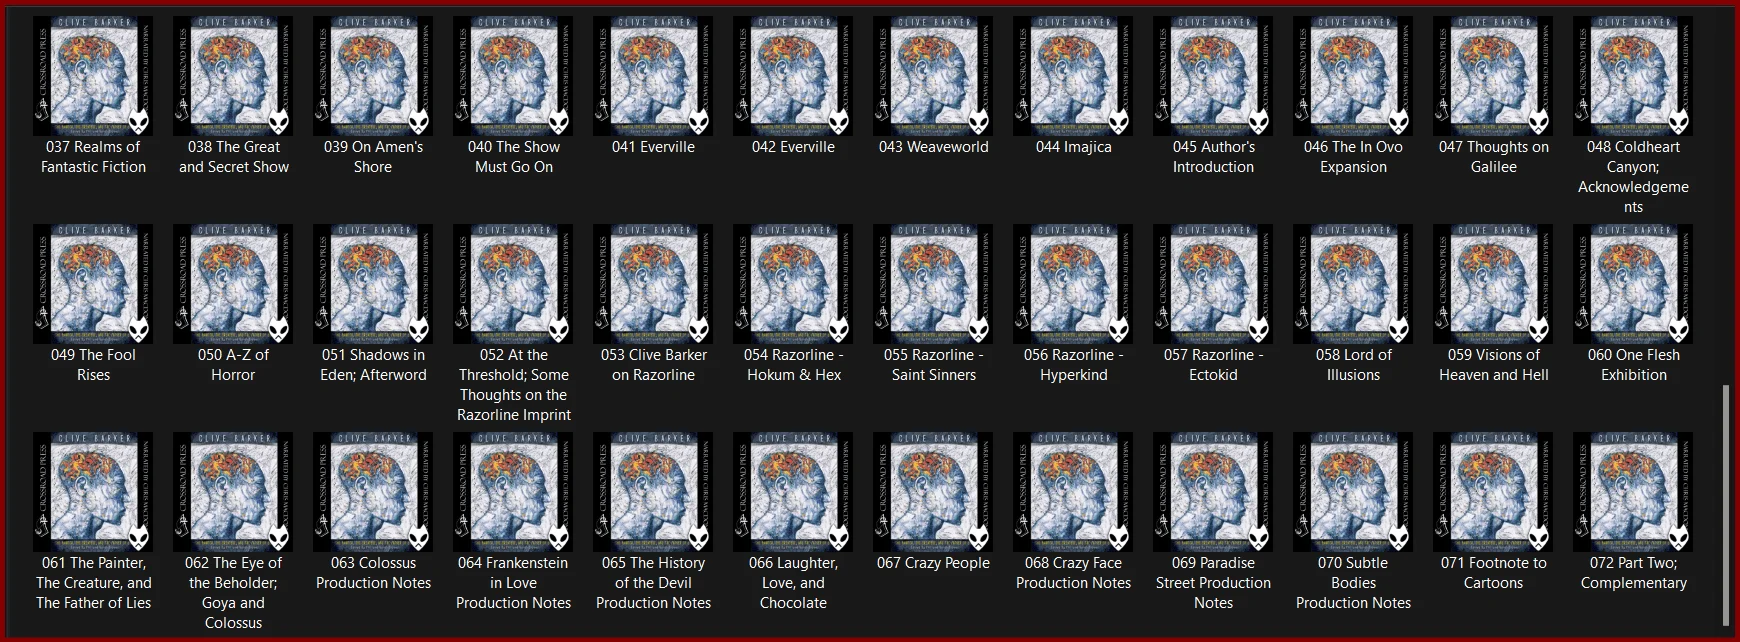1740x642 pixels.
Task: Click the label '058 Lord of Illusions'
Action: [1353, 365]
